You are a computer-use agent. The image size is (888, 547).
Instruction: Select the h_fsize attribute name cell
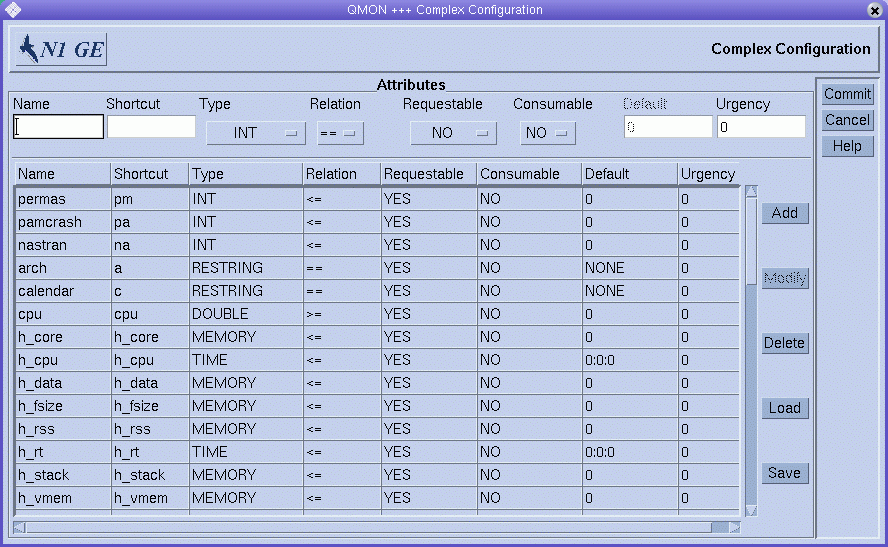coord(63,406)
